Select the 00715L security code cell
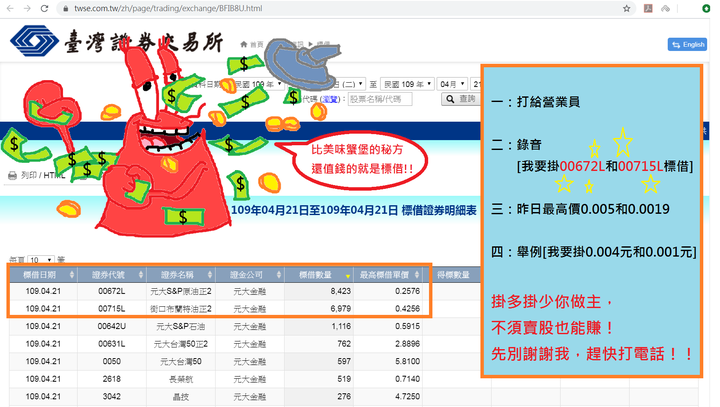The image size is (720, 407). 112,309
